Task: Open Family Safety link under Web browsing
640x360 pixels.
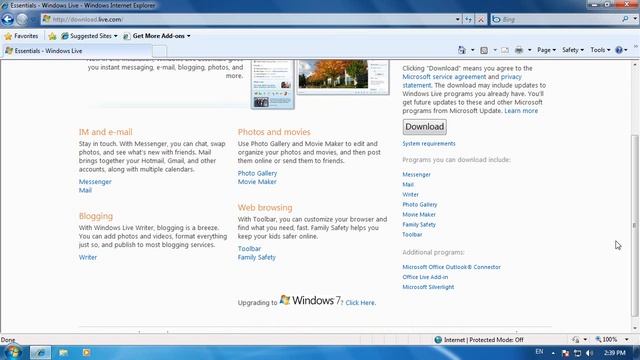Action: pyautogui.click(x=257, y=258)
